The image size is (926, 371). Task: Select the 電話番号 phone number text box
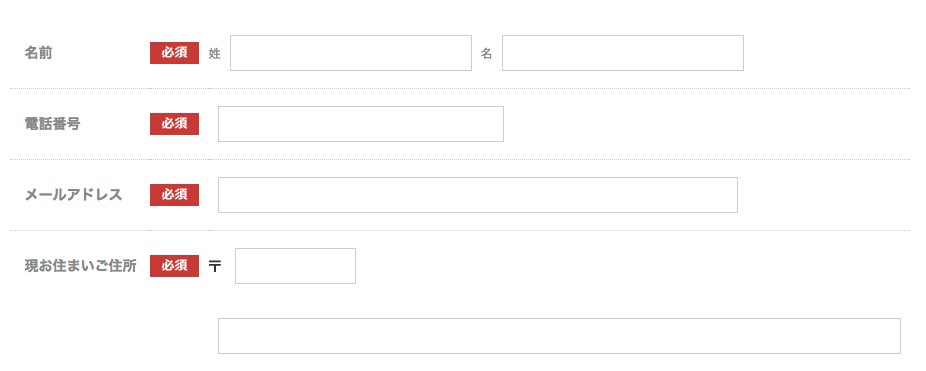(x=361, y=124)
